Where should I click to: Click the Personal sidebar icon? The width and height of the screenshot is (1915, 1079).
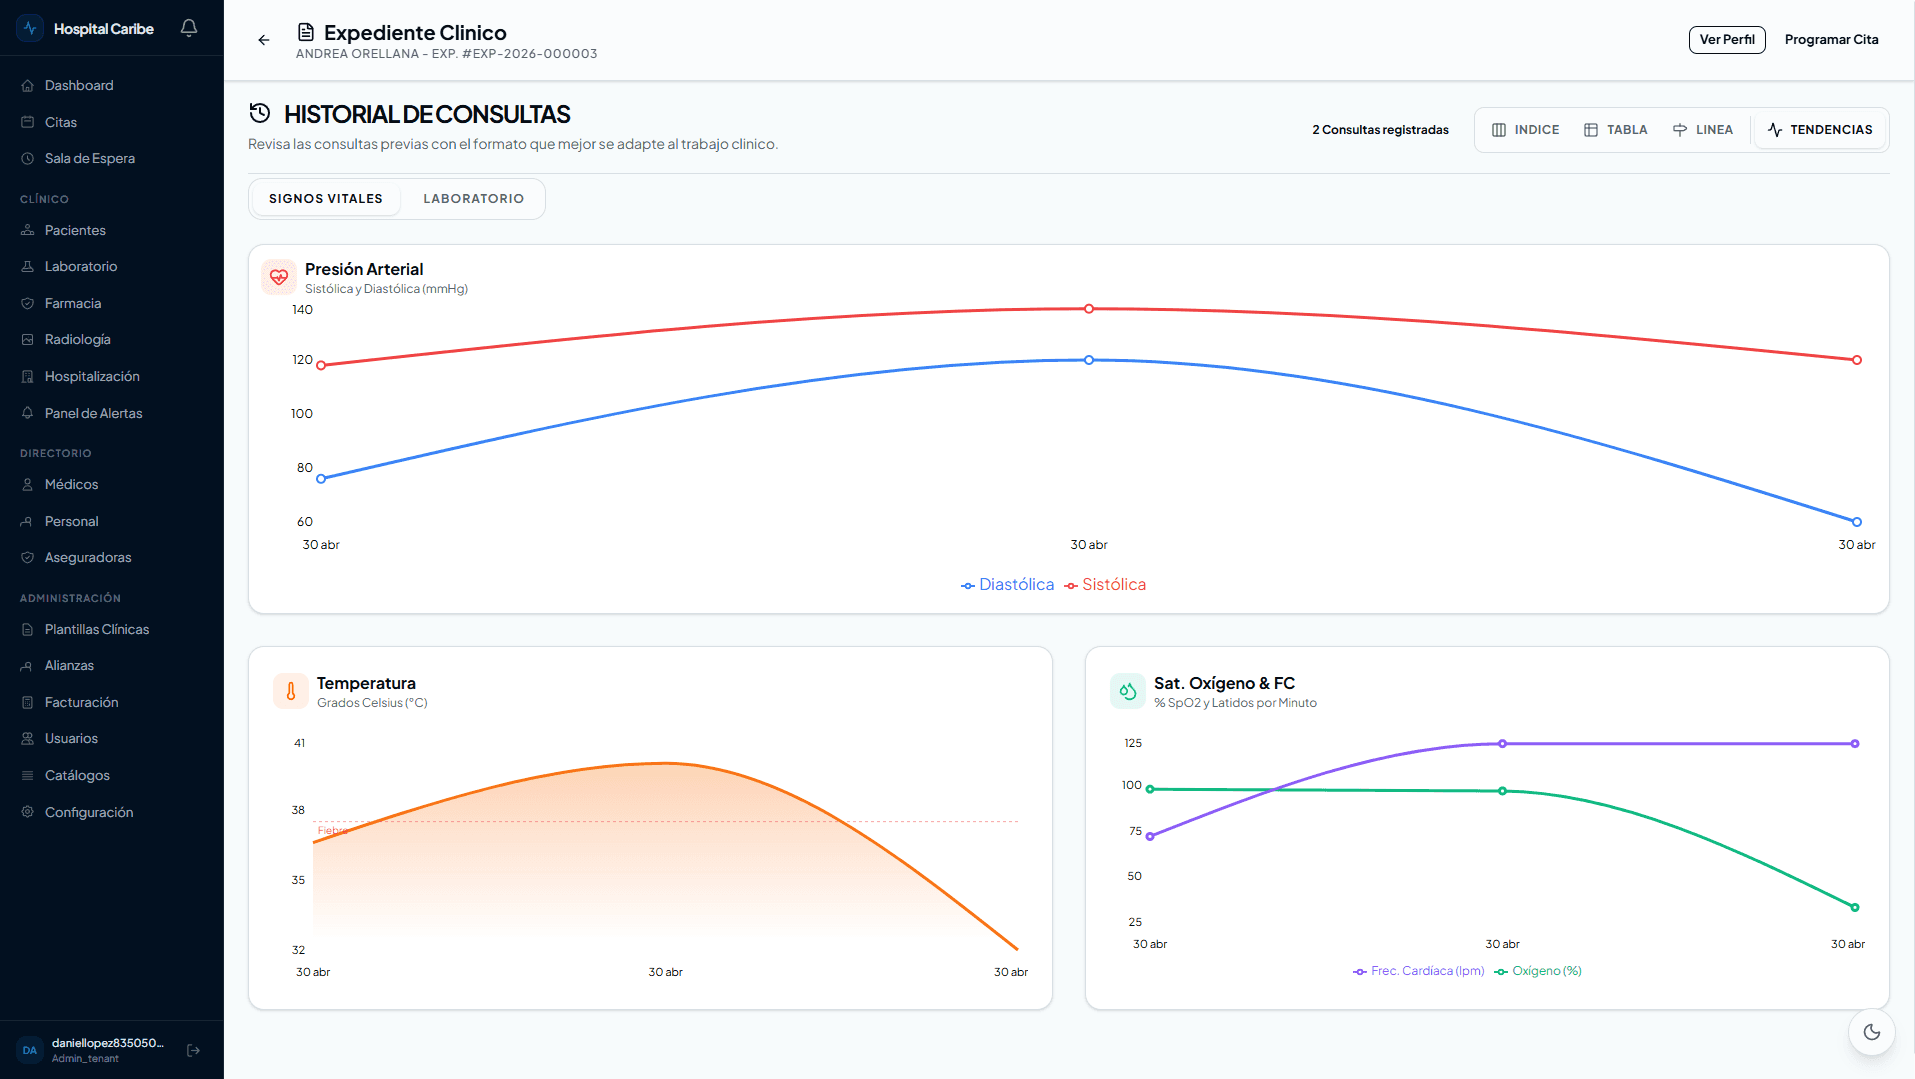(28, 522)
